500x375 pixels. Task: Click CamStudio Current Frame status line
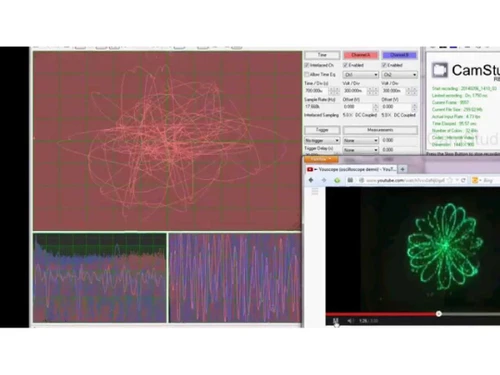click(450, 102)
